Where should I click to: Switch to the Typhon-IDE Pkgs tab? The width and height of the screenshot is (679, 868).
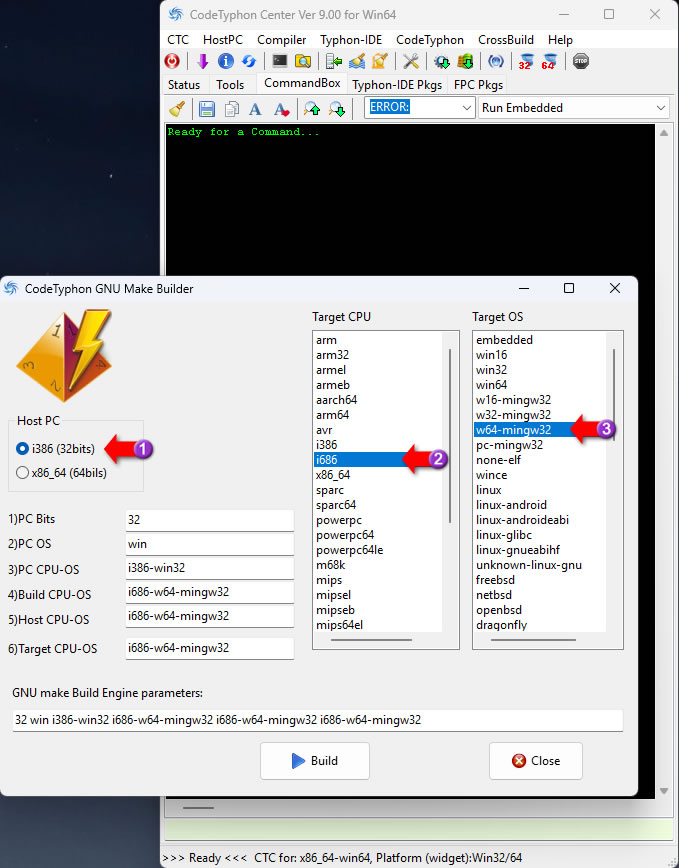point(397,85)
